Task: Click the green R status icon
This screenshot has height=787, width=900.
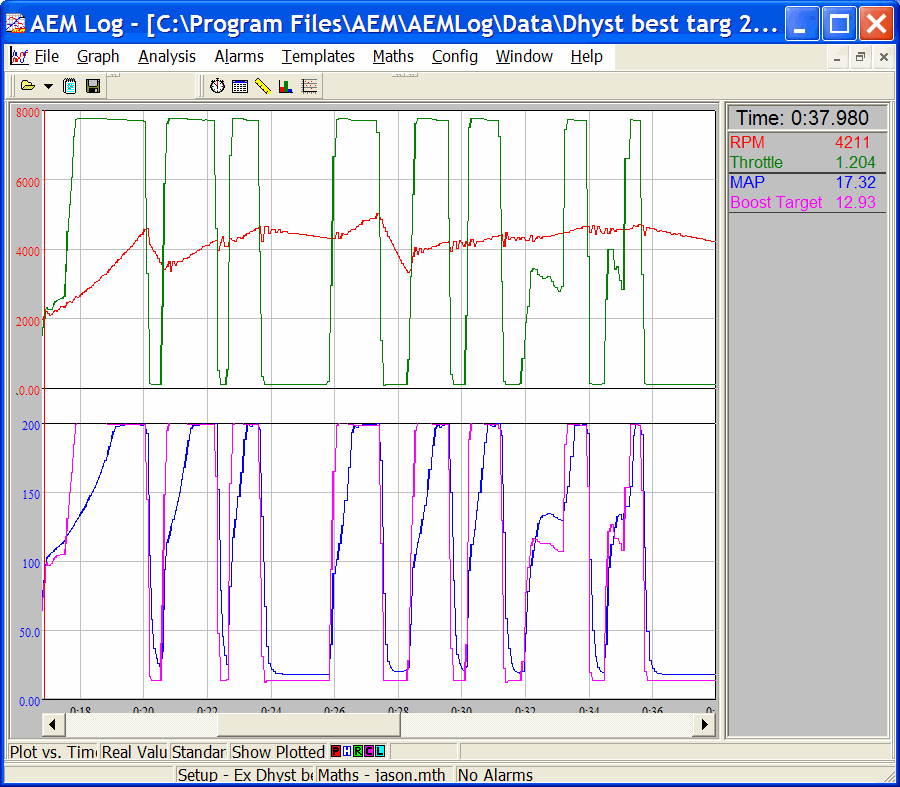Action: coord(358,751)
